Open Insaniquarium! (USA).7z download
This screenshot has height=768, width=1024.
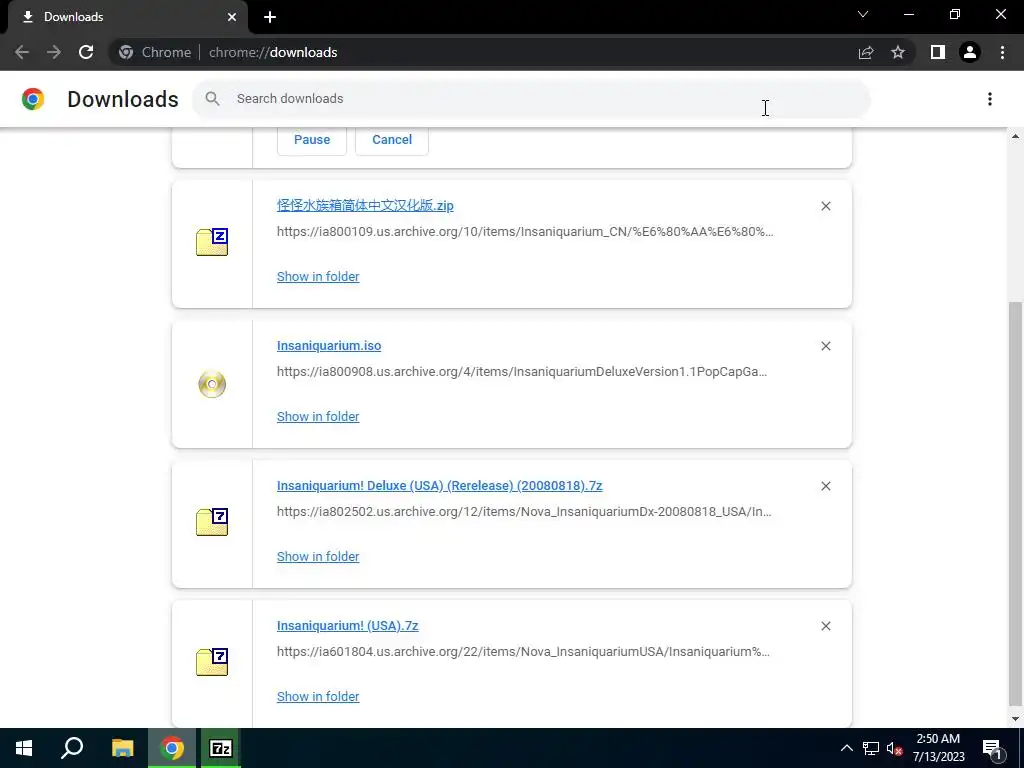pyautogui.click(x=347, y=625)
